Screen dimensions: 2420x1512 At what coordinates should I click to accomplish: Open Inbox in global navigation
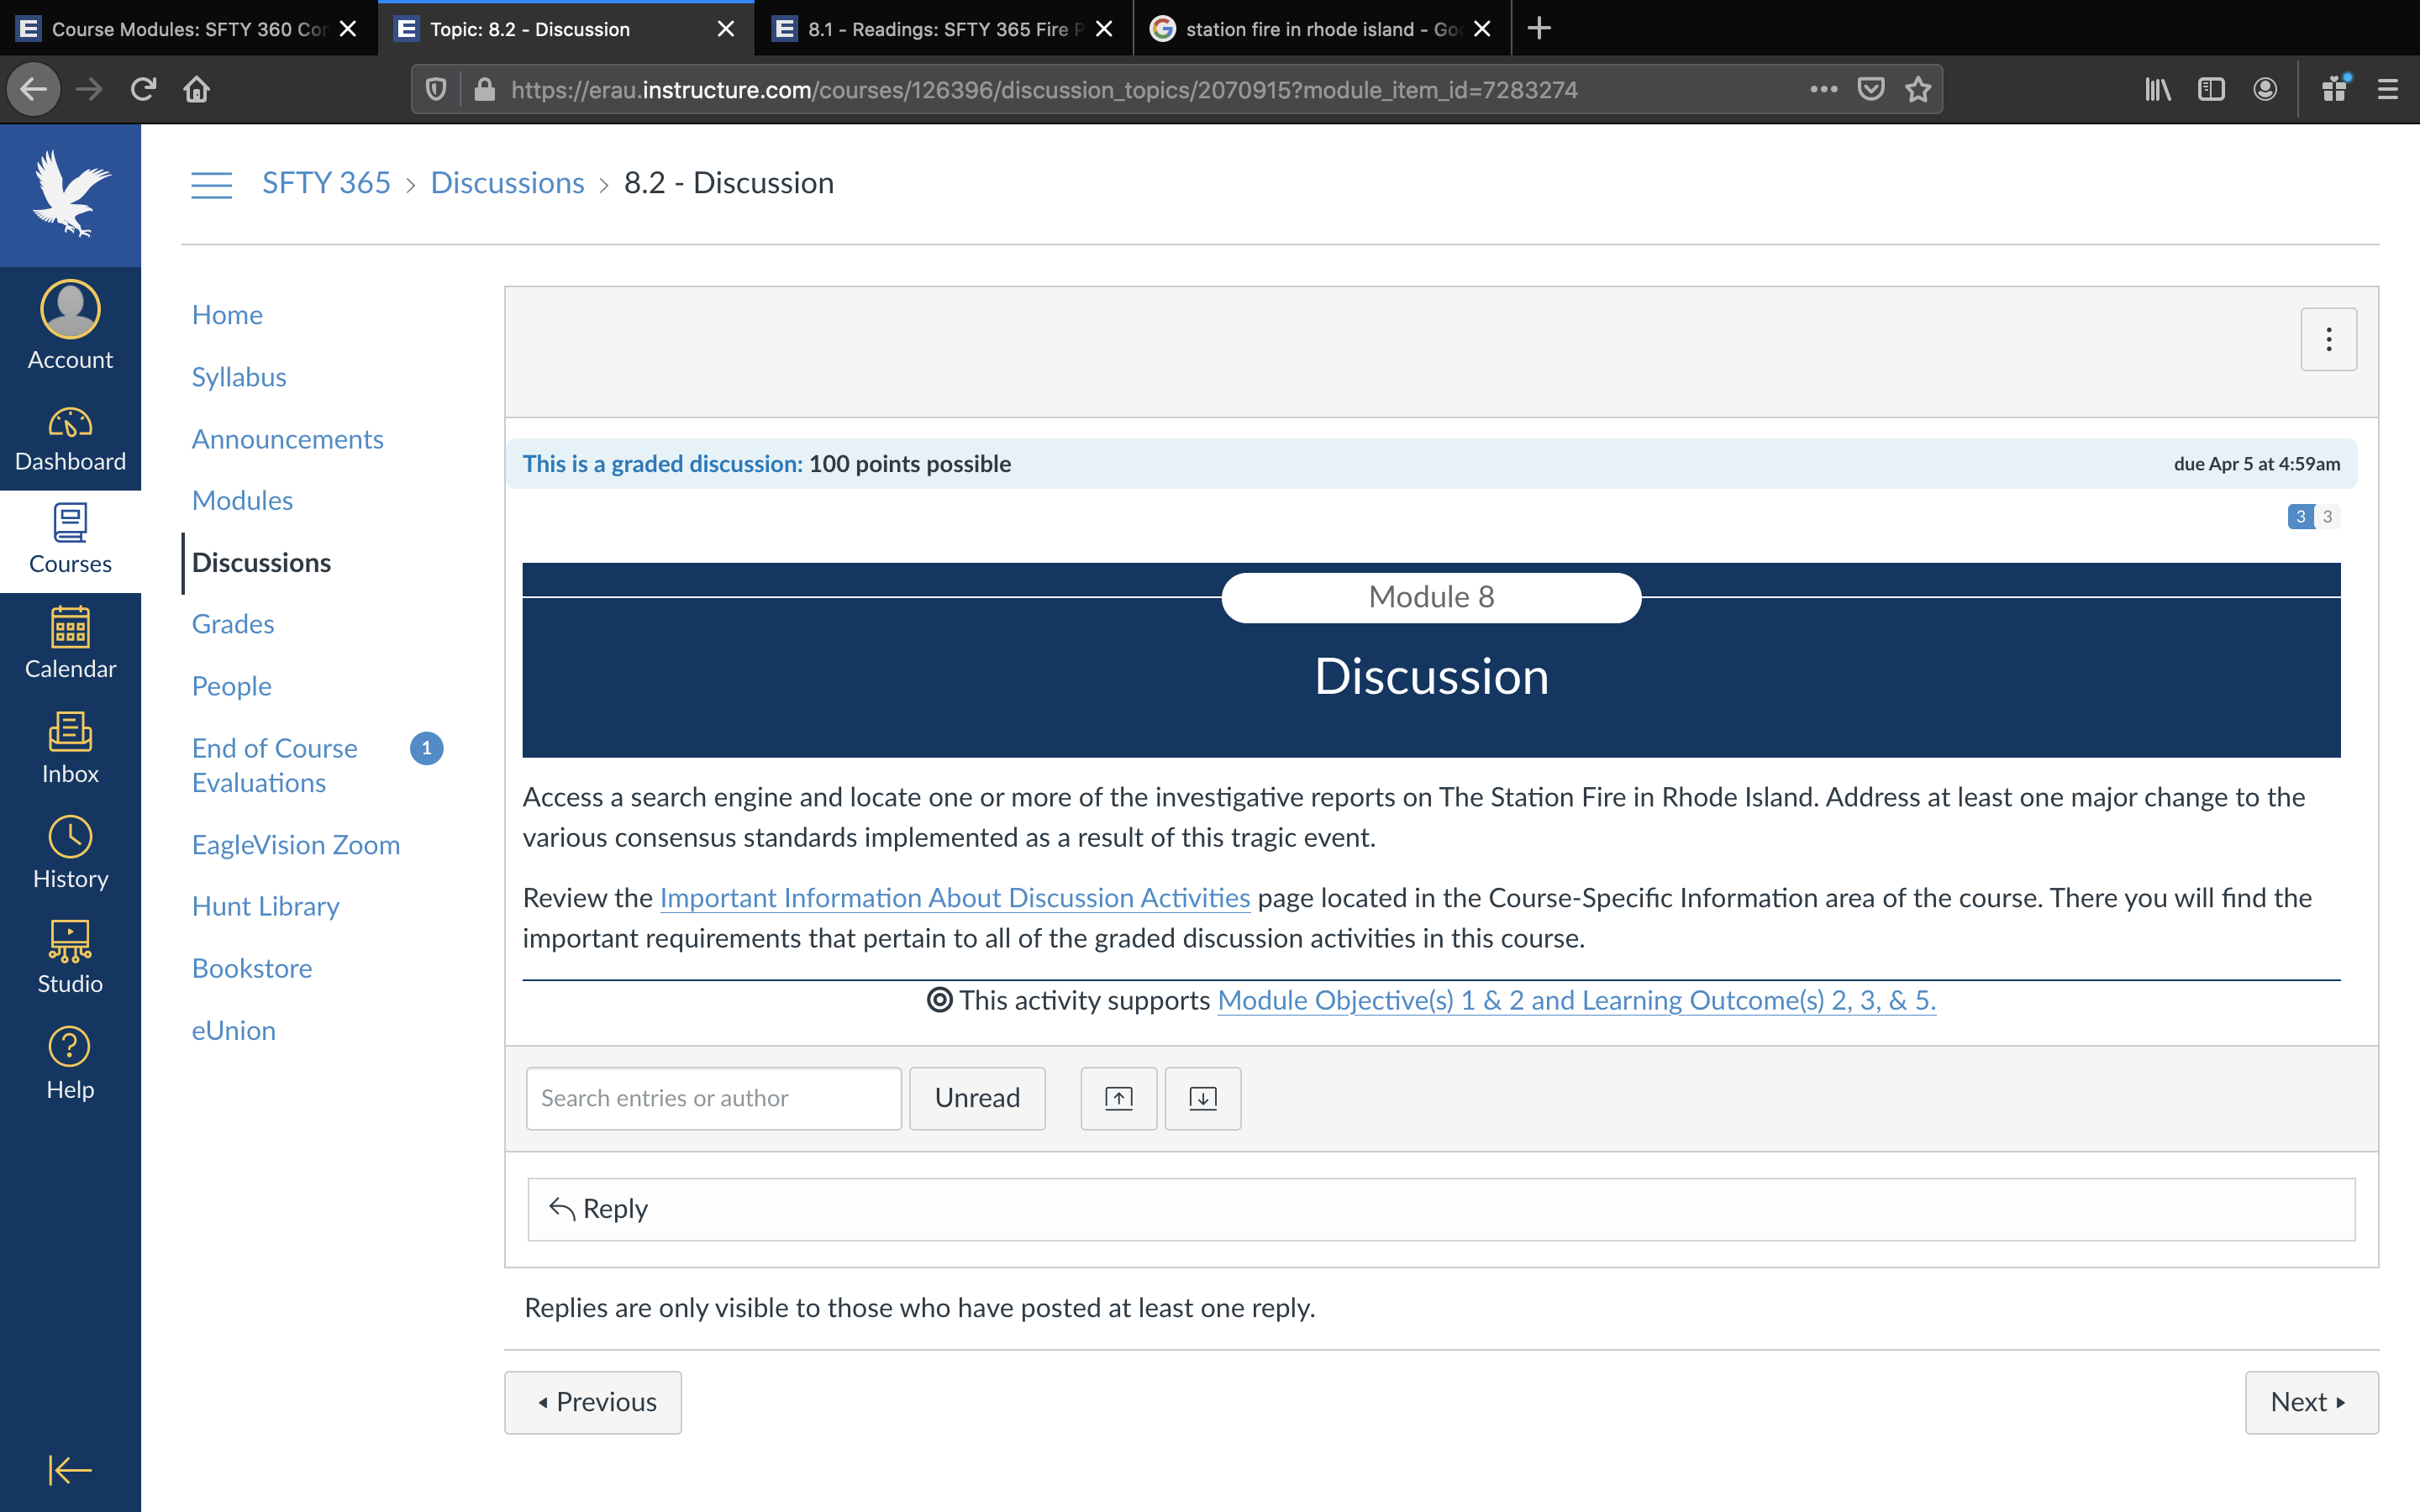coord(70,749)
